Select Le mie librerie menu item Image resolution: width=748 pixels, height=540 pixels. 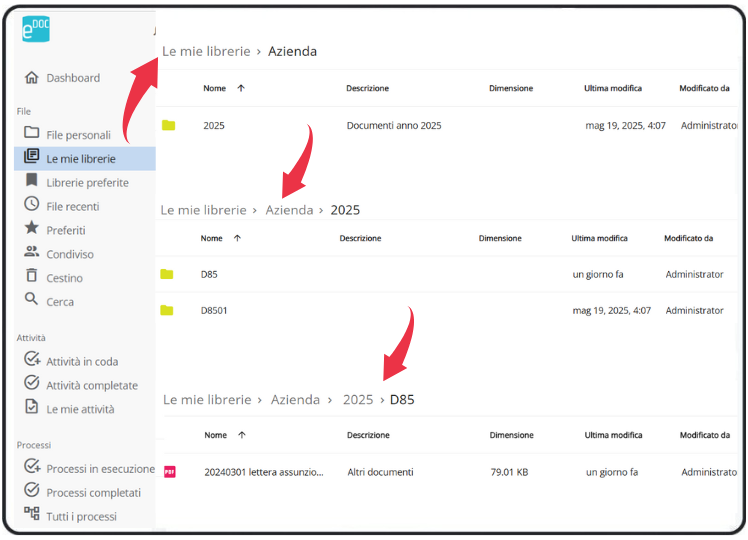click(x=80, y=158)
